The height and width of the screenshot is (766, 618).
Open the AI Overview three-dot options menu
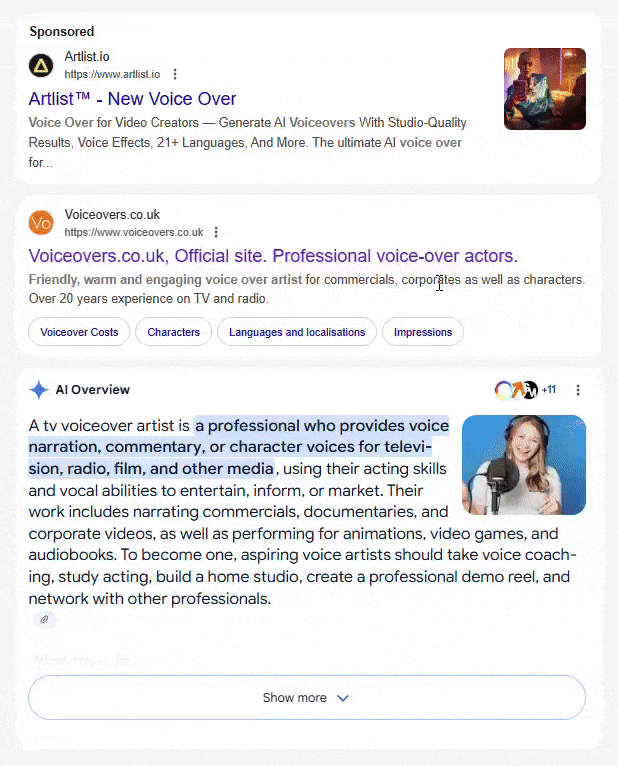[577, 390]
